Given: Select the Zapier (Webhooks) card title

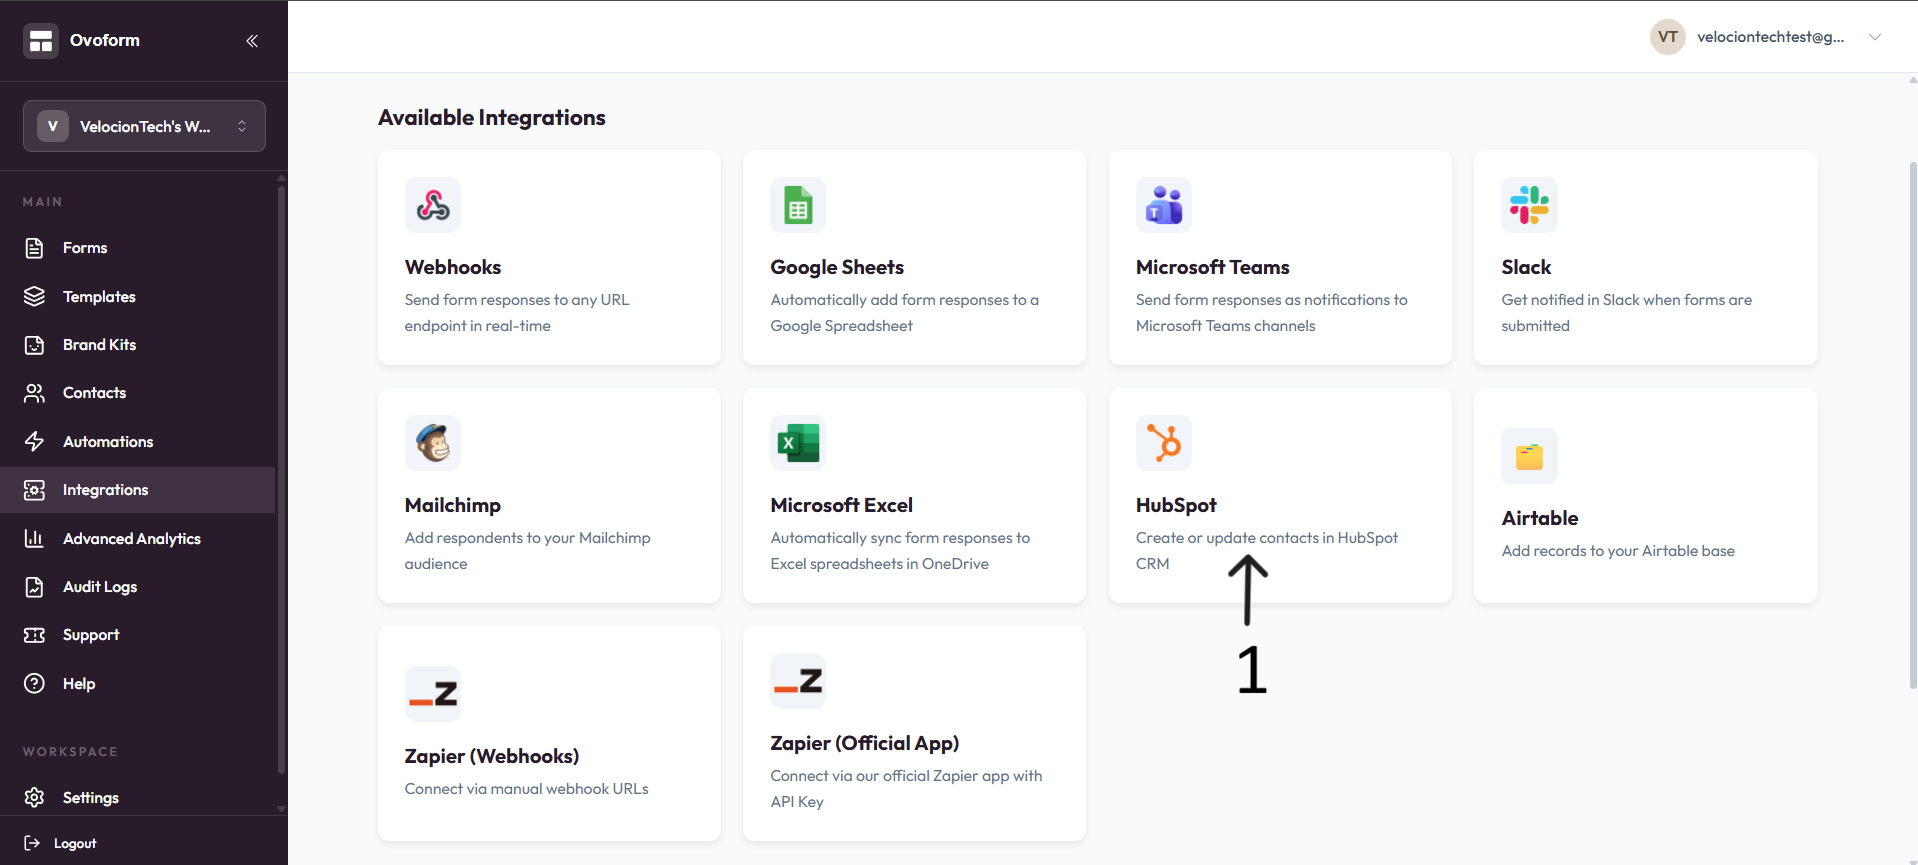Looking at the screenshot, I should pos(492,756).
